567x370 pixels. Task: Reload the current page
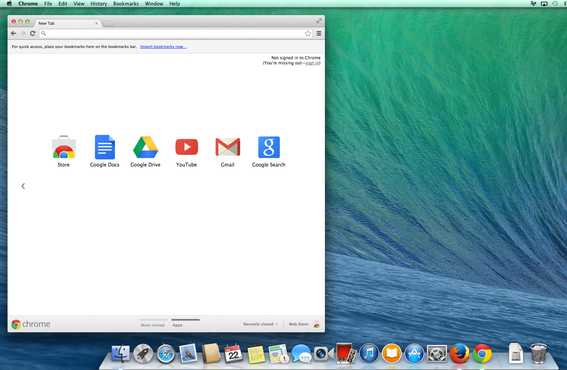tap(32, 33)
